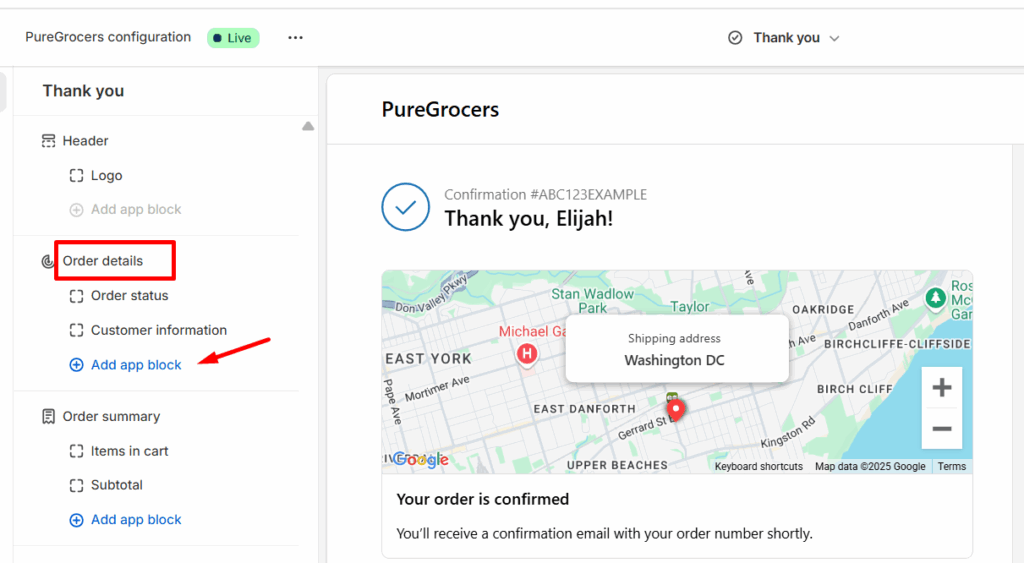Viewport: 1024px width, 563px height.
Task: Click the Customer information block icon
Action: click(76, 330)
